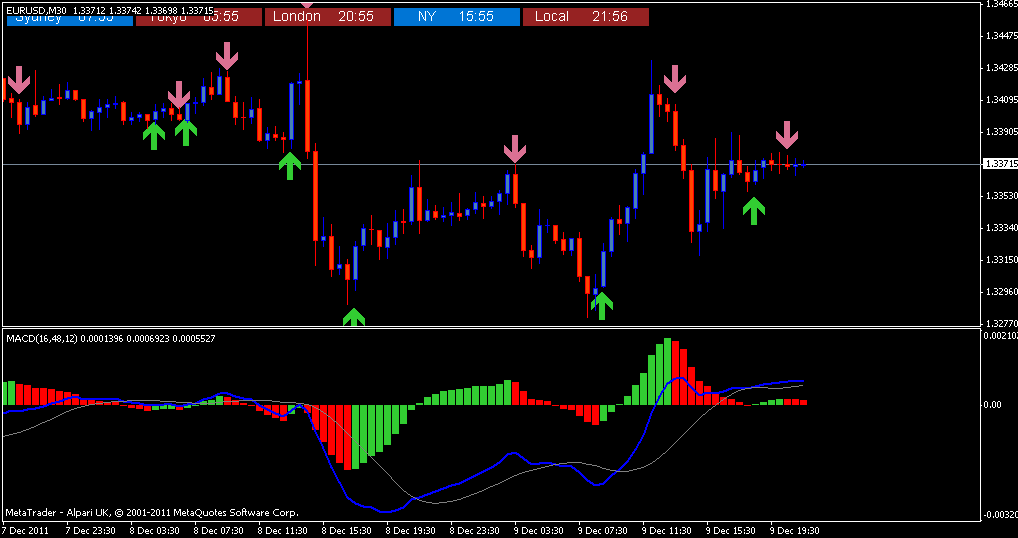
Task: Click the green buy arrow near 8 Dec 11:30
Action: (x=290, y=165)
